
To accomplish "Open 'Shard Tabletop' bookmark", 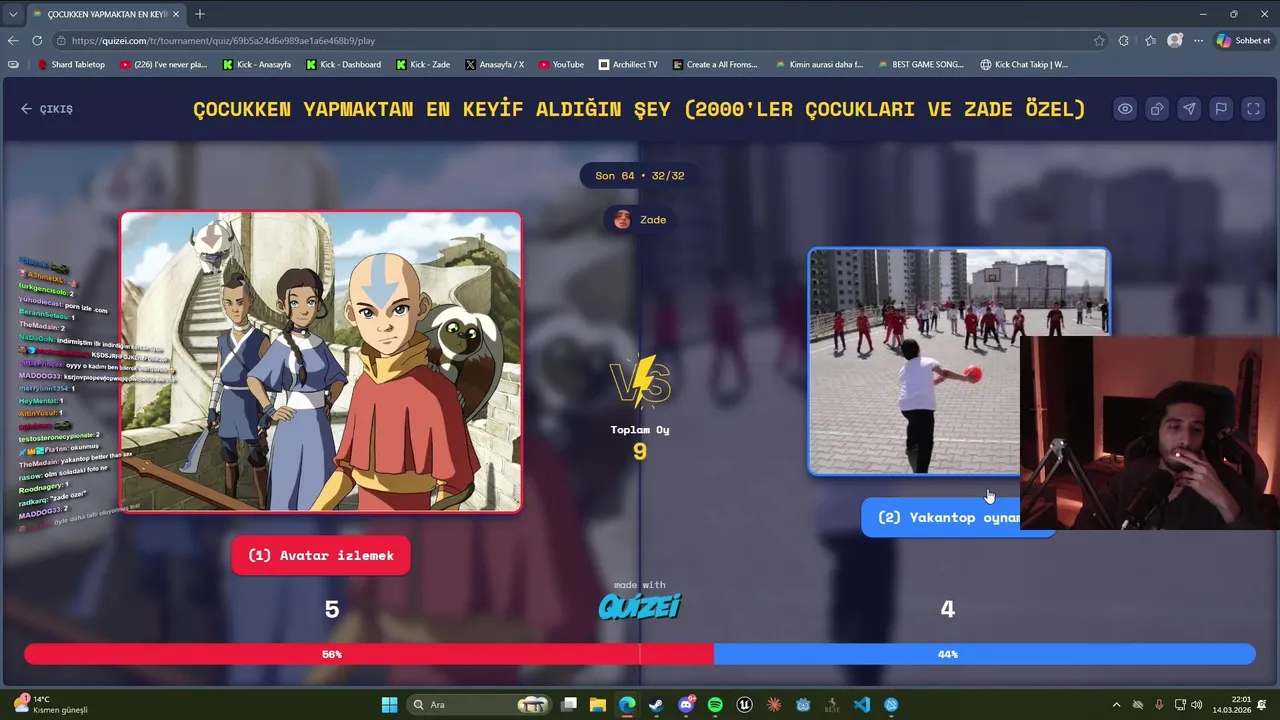I will pyautogui.click(x=71, y=64).
